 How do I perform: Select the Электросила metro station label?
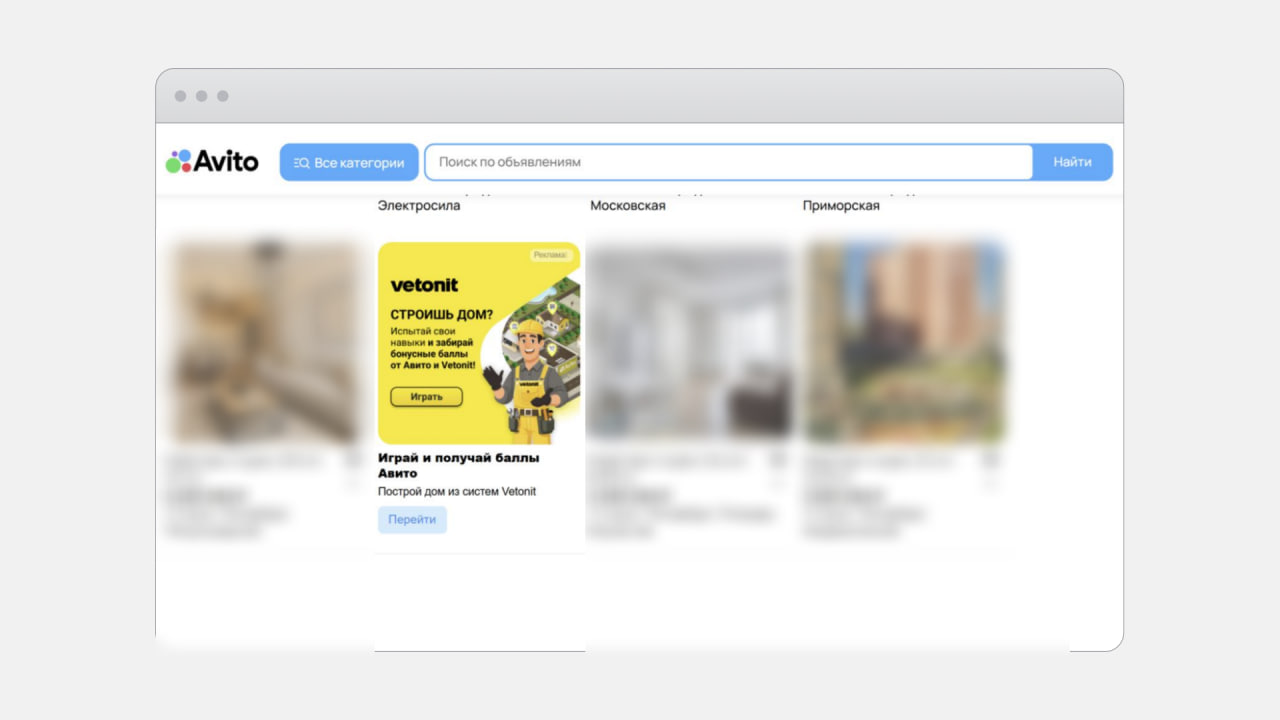[x=419, y=206]
